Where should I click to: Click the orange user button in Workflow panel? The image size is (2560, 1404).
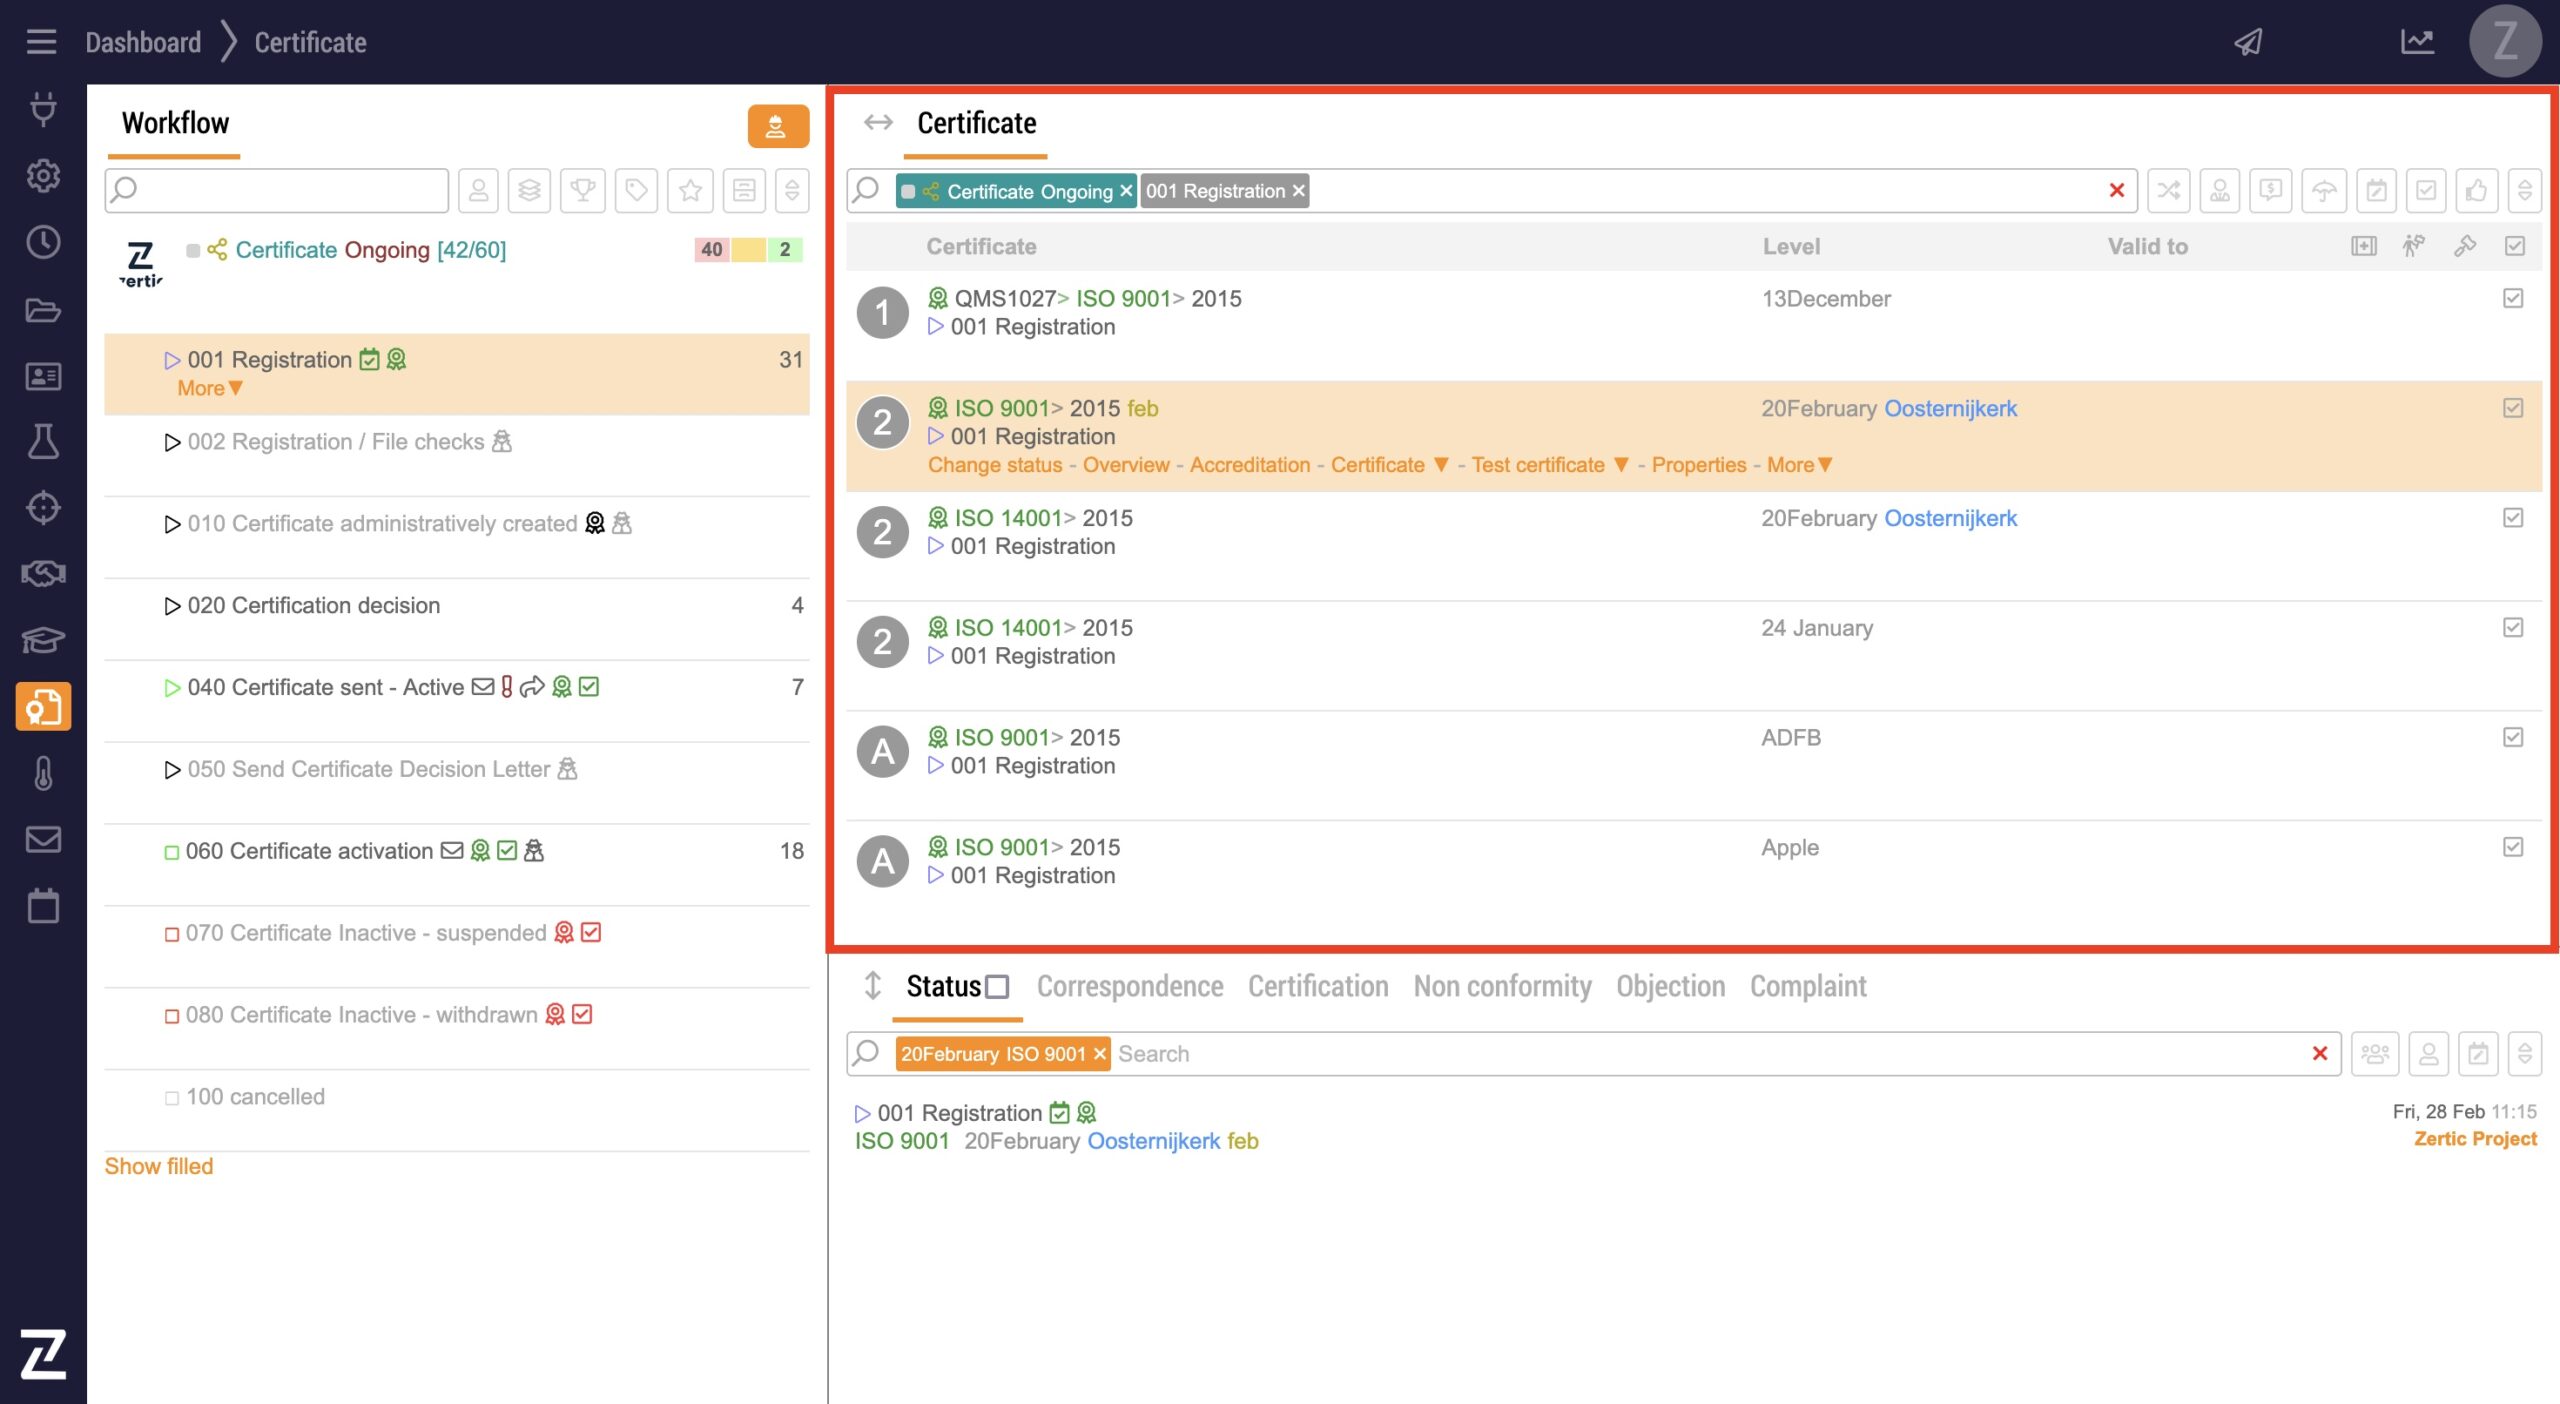777,127
